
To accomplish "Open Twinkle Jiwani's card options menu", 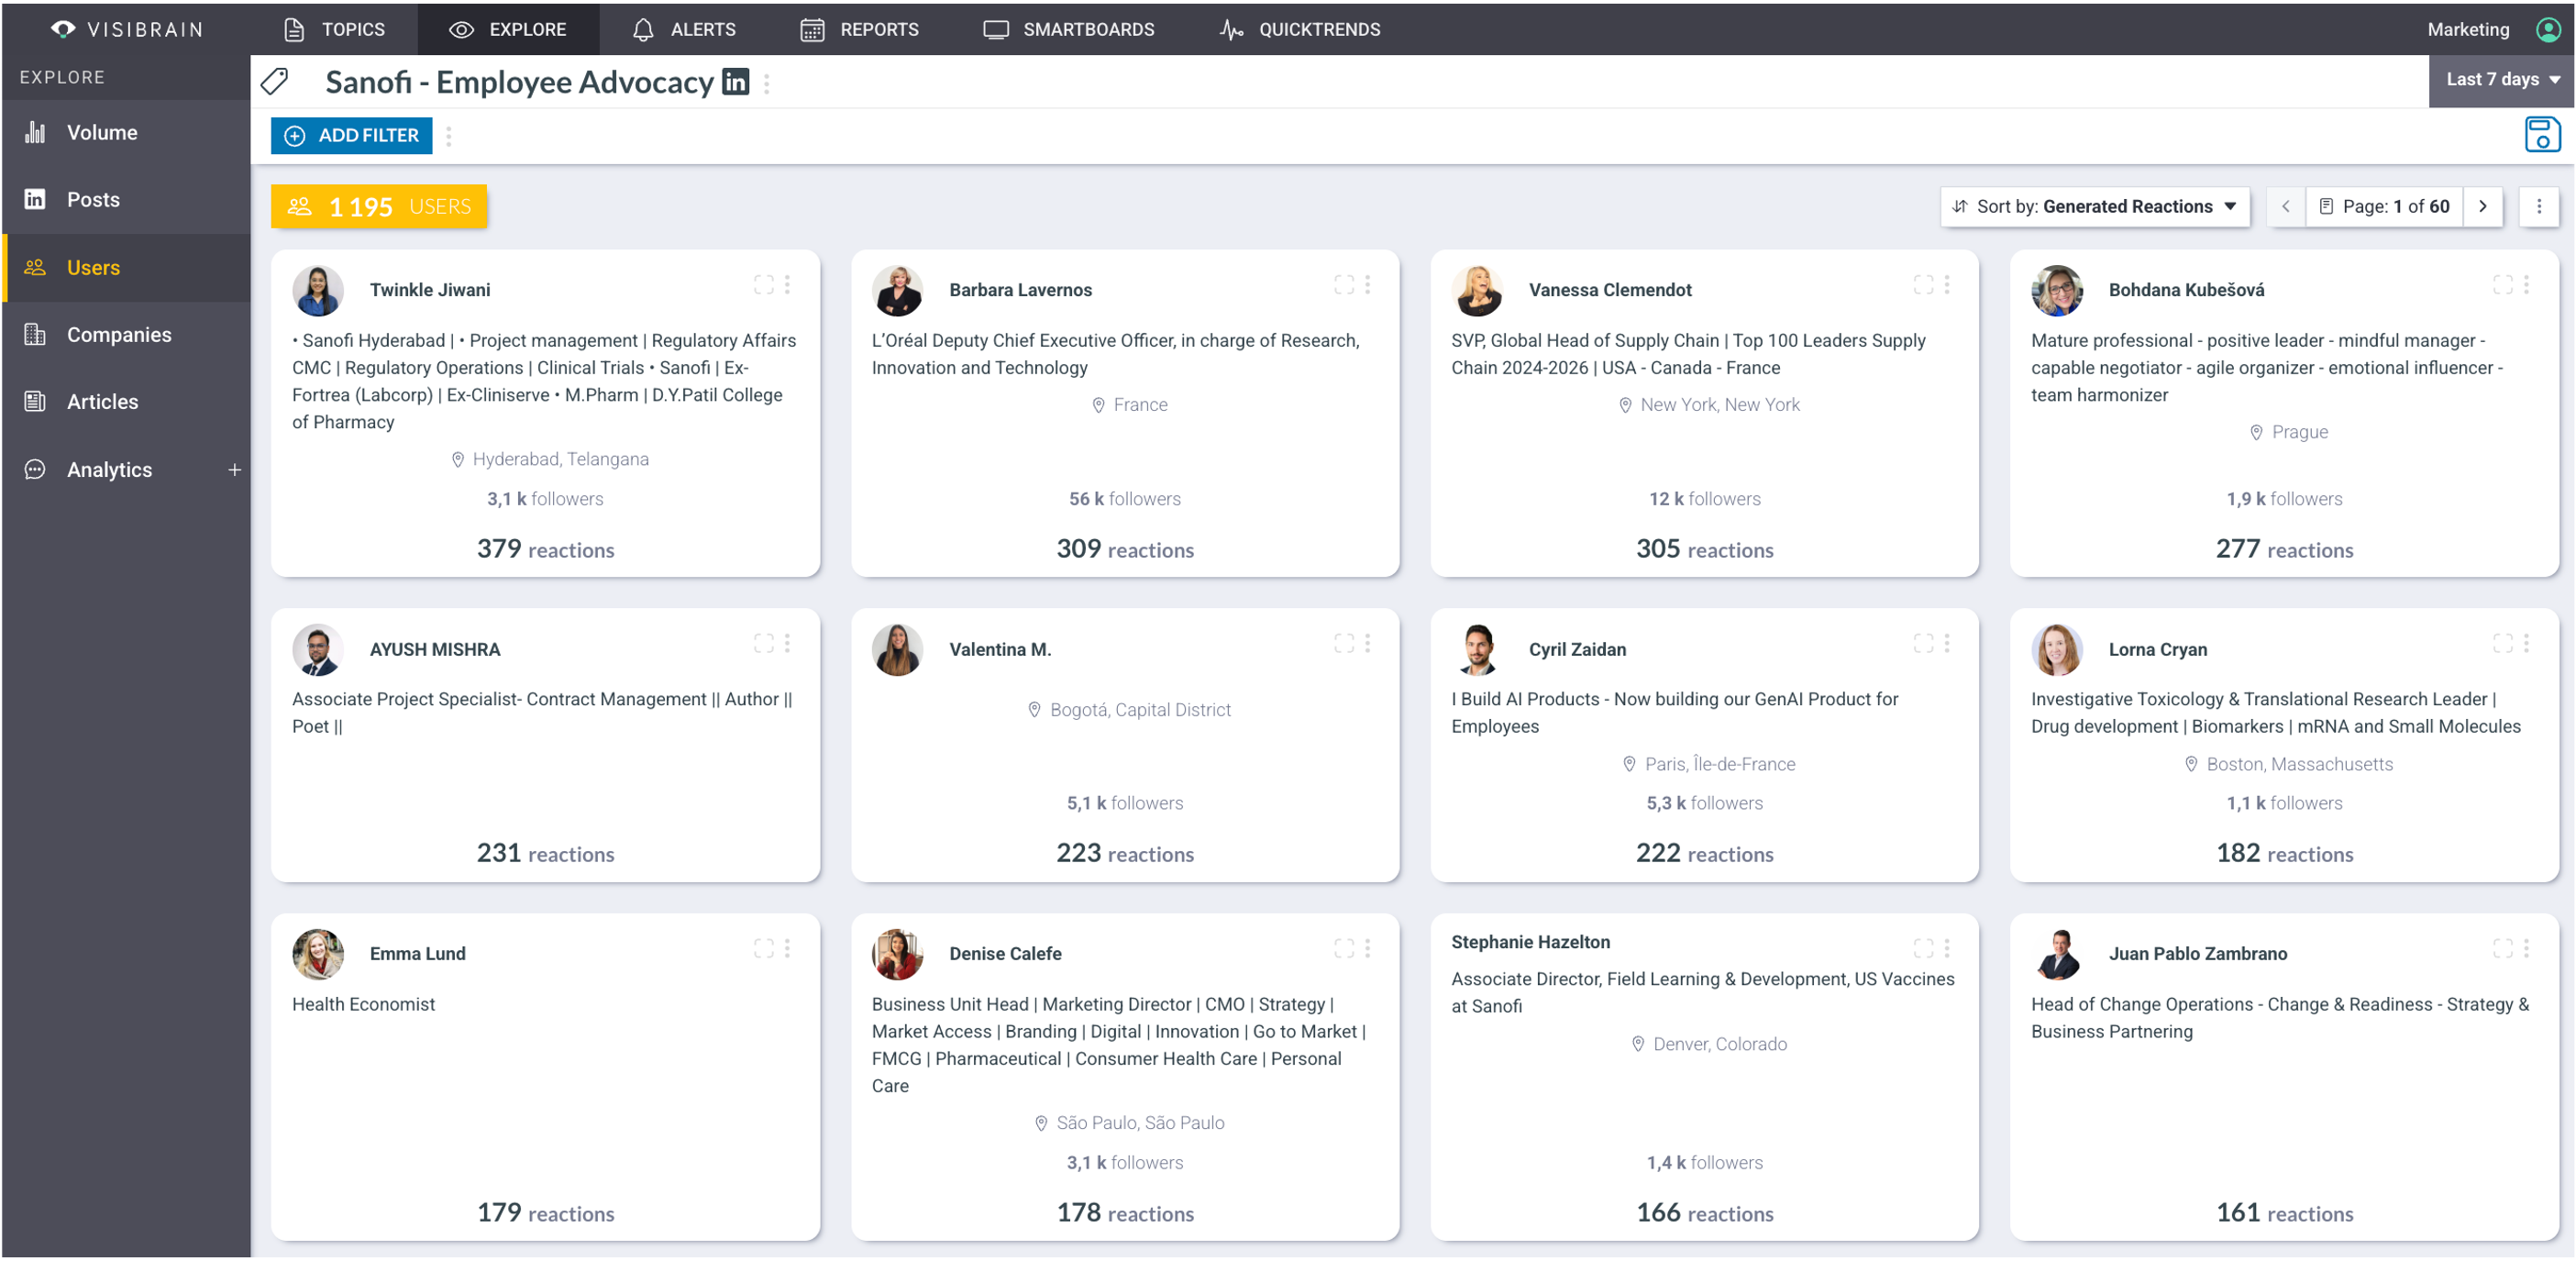I will point(788,285).
